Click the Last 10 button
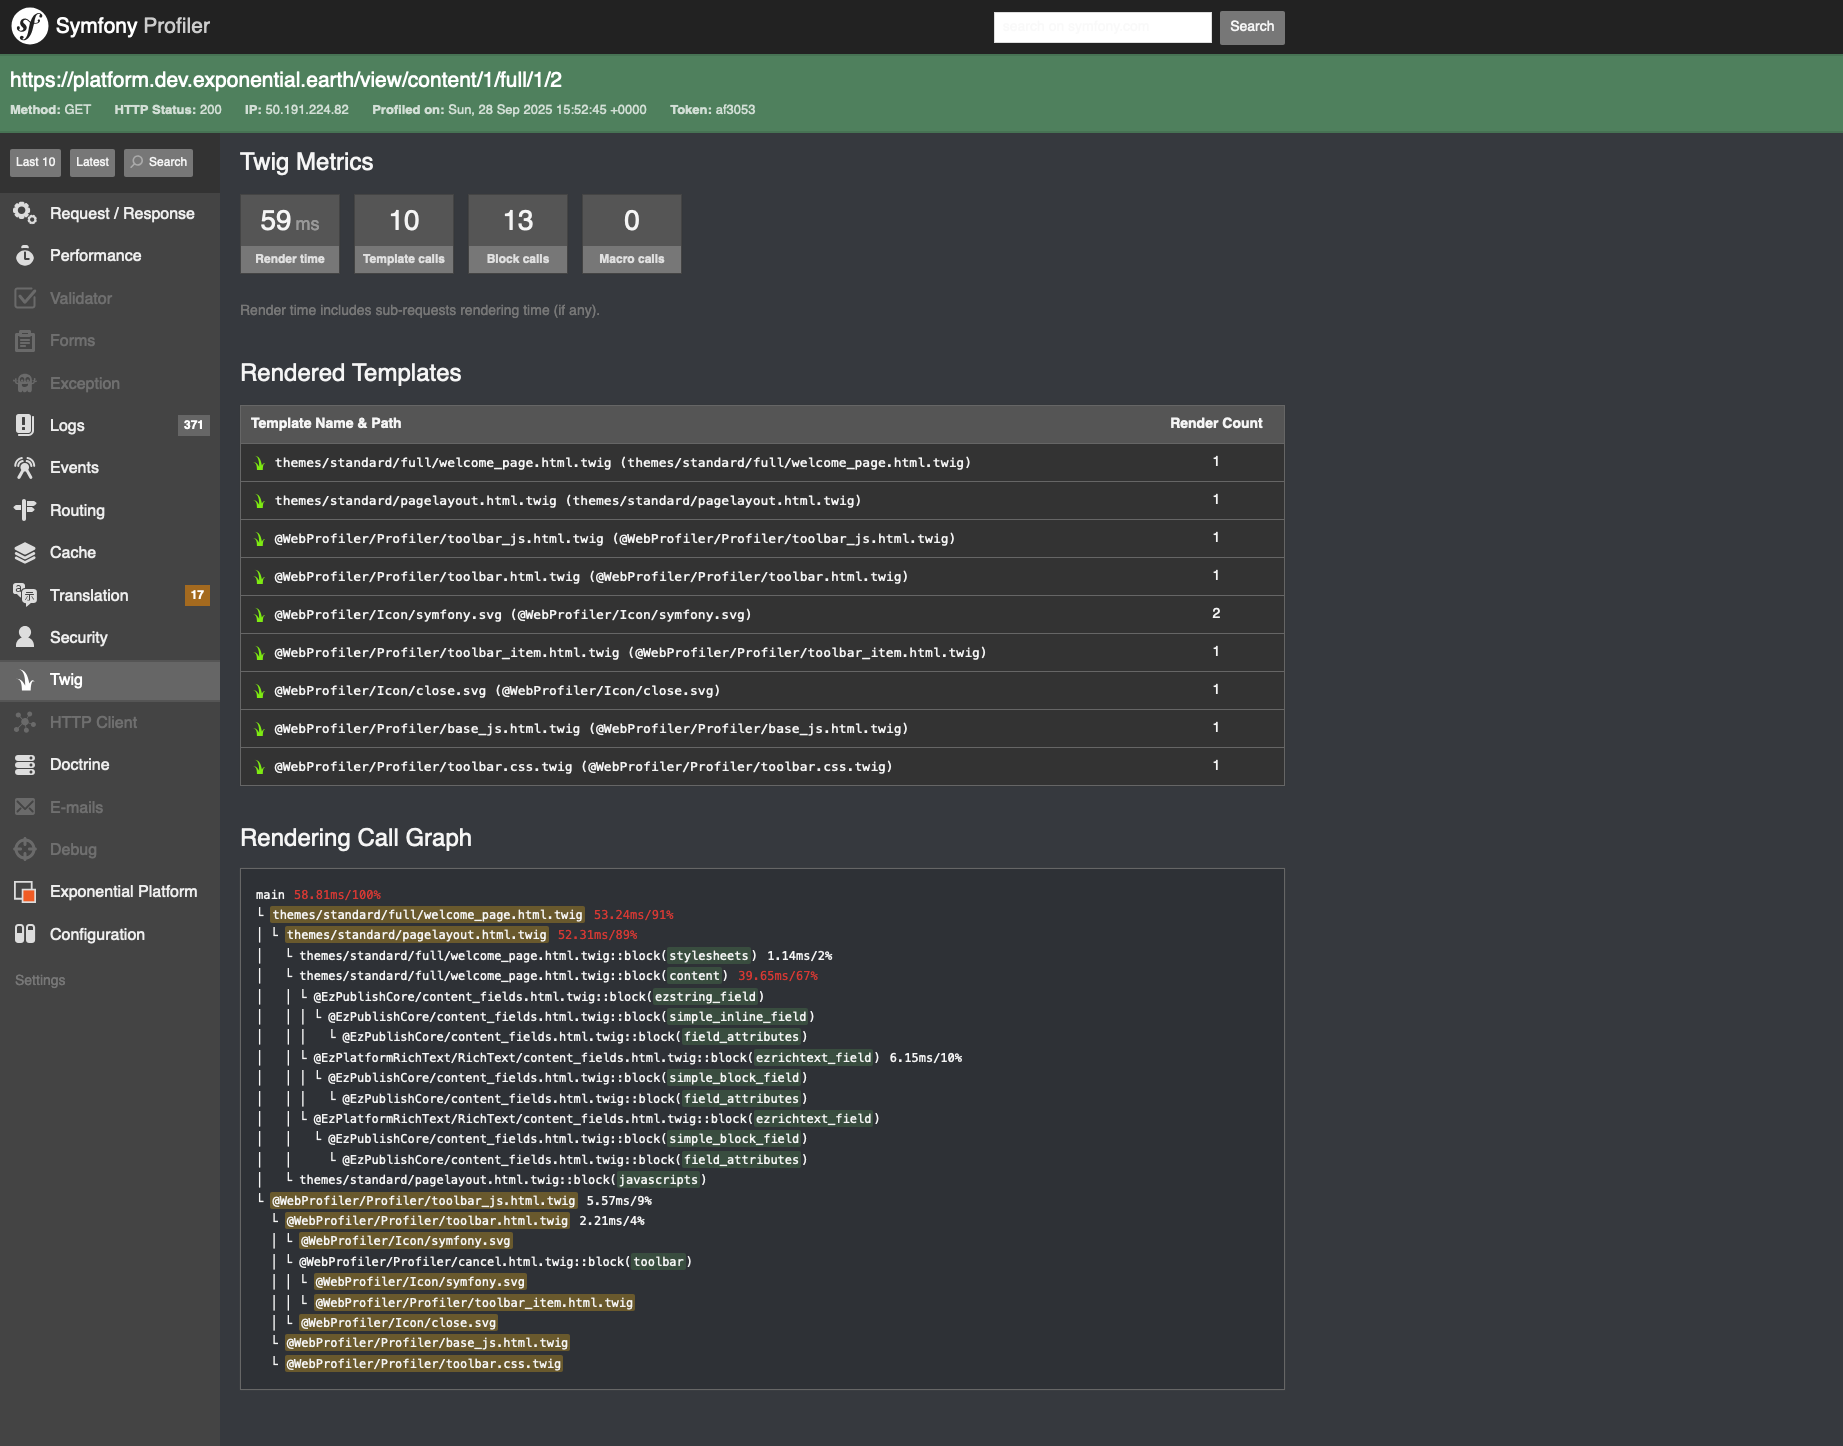 coord(35,162)
